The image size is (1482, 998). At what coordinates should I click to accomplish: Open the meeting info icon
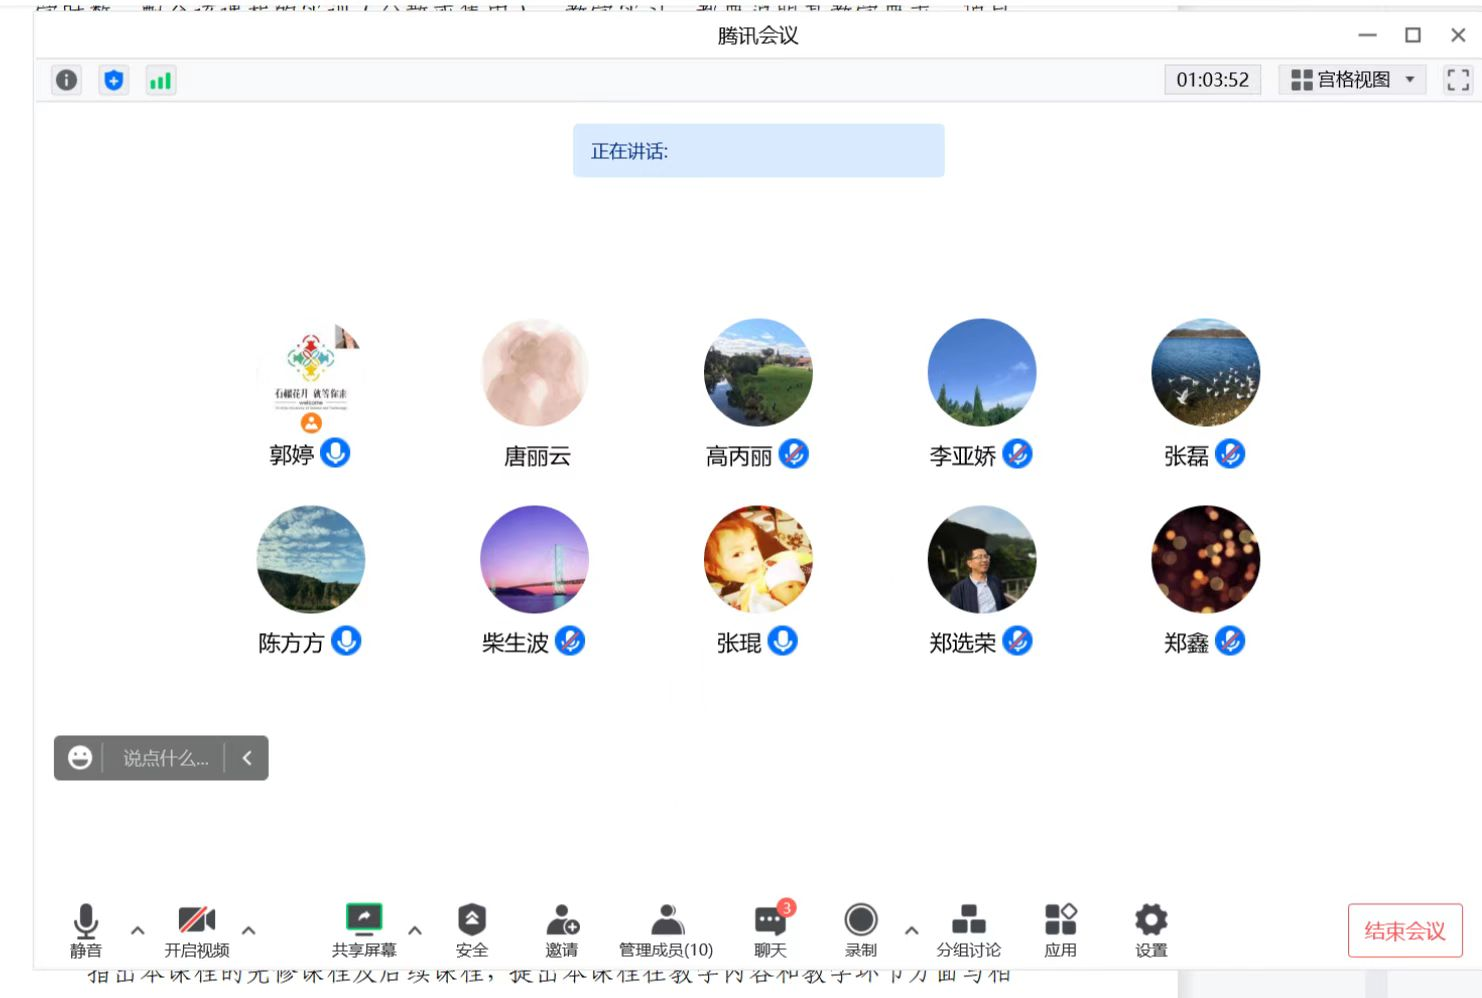(66, 80)
